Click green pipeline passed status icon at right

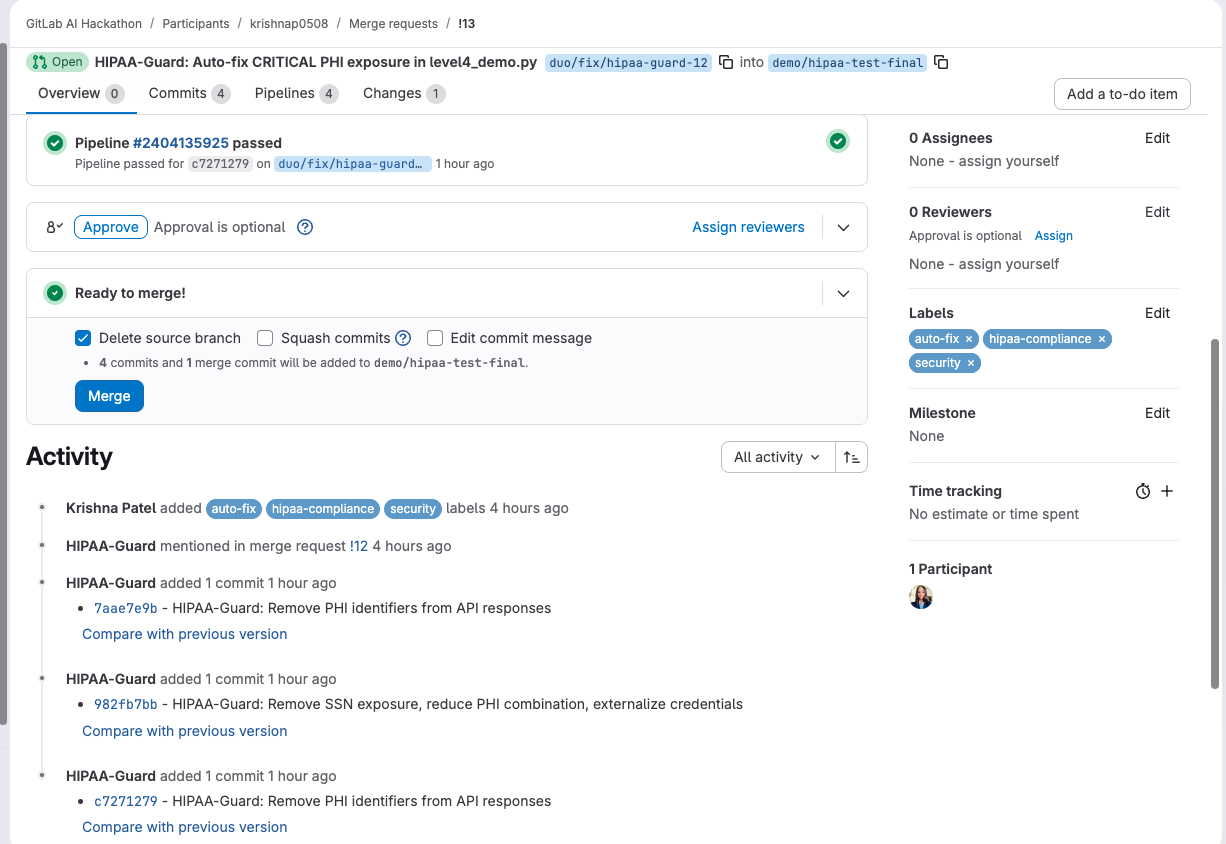coord(838,142)
